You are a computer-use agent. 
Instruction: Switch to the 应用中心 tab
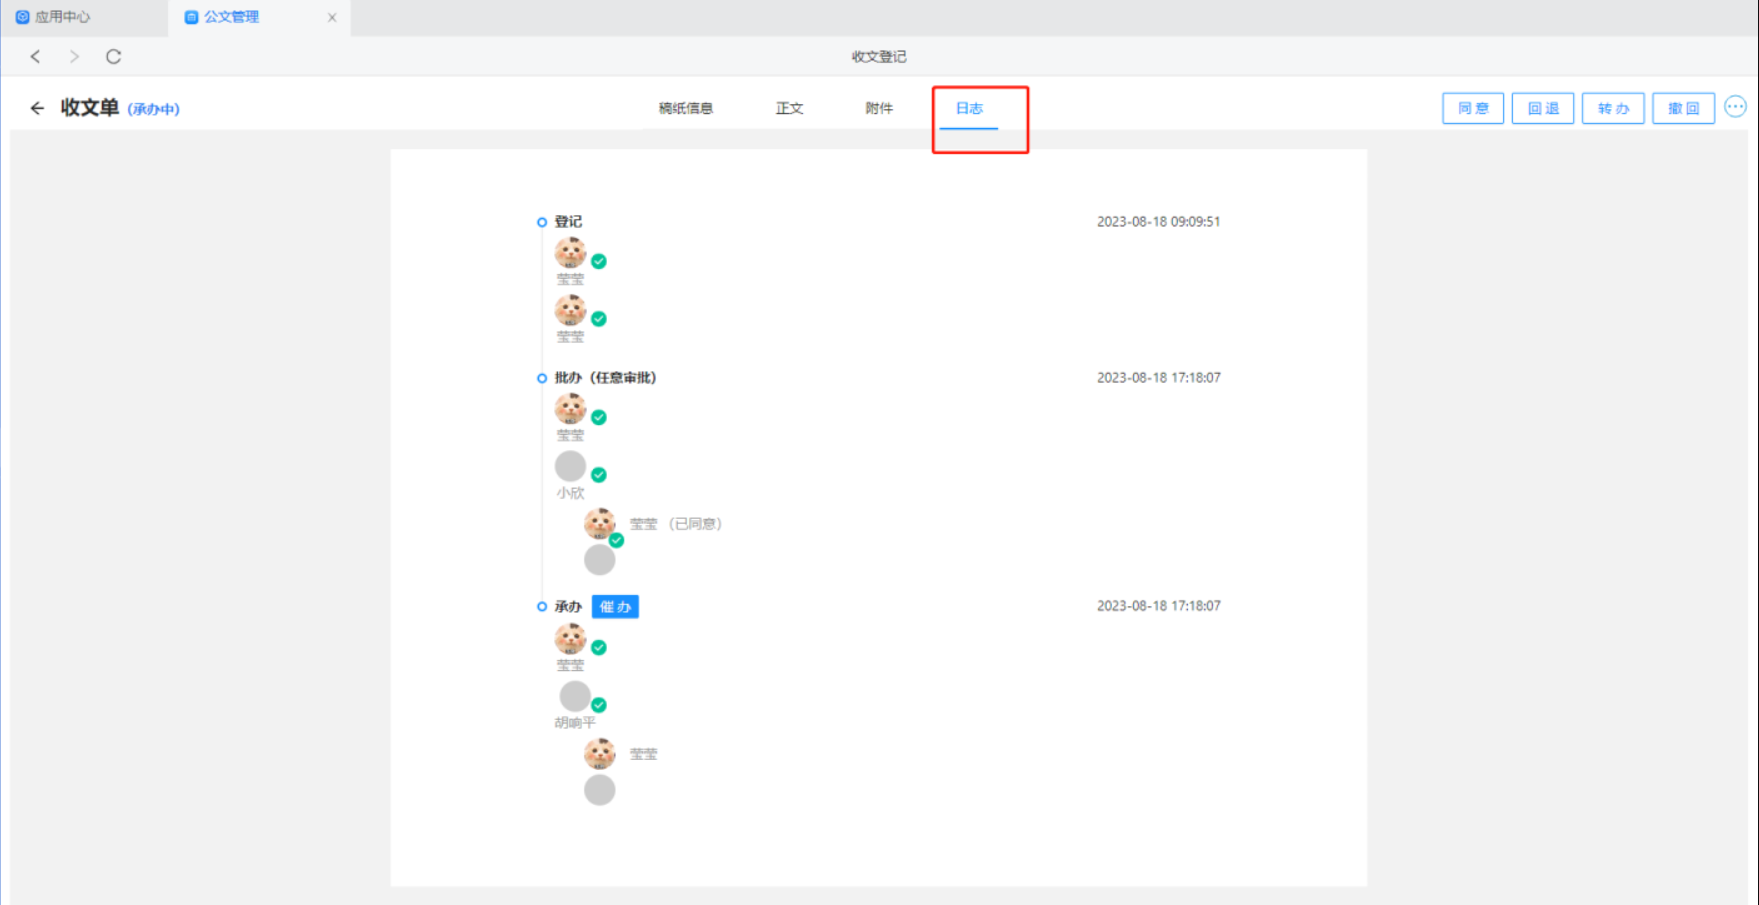pyautogui.click(x=62, y=17)
